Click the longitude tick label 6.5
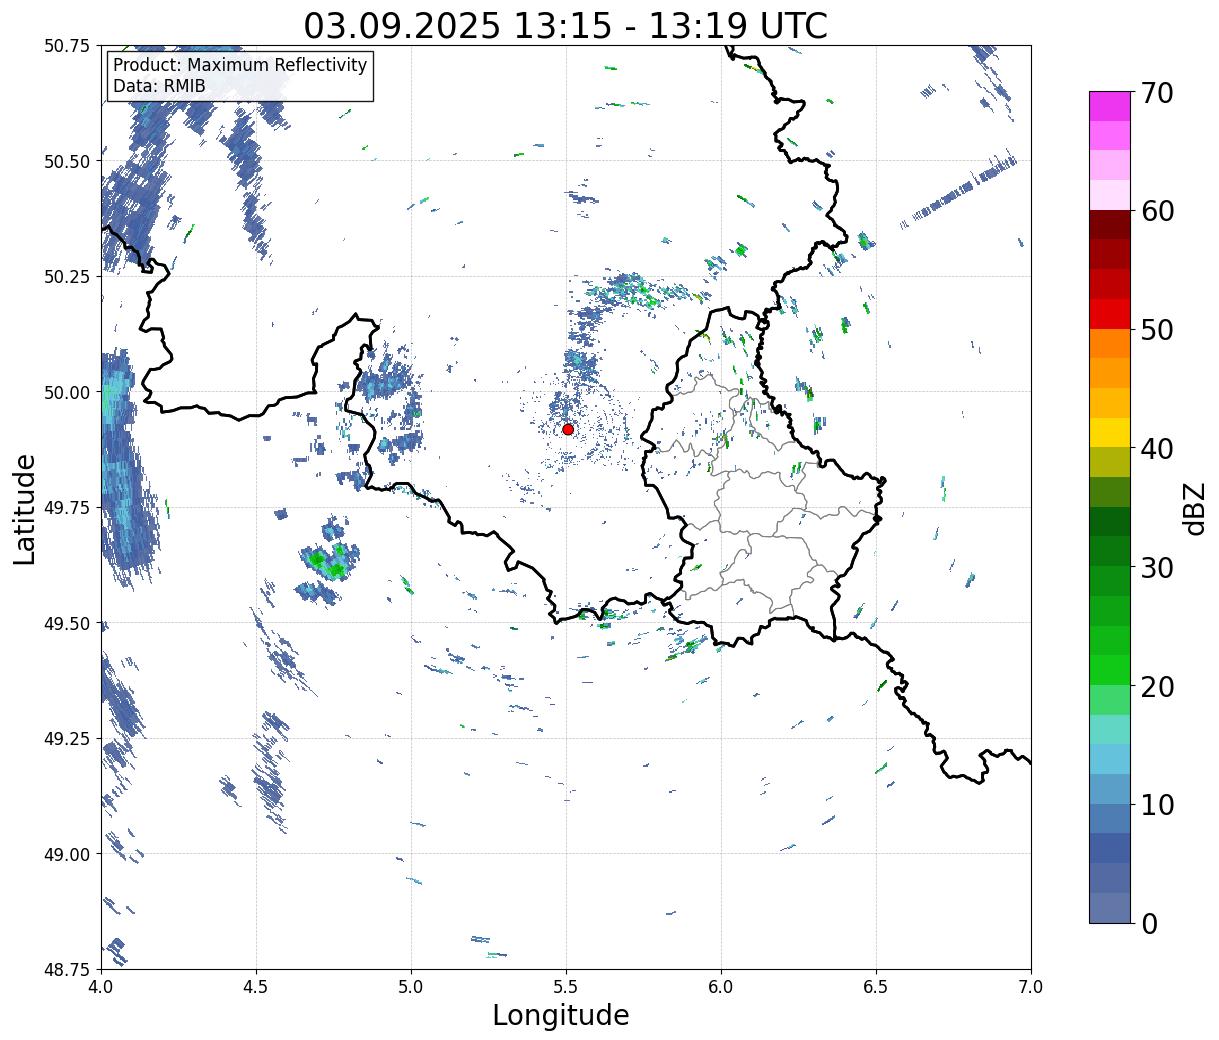 876,986
